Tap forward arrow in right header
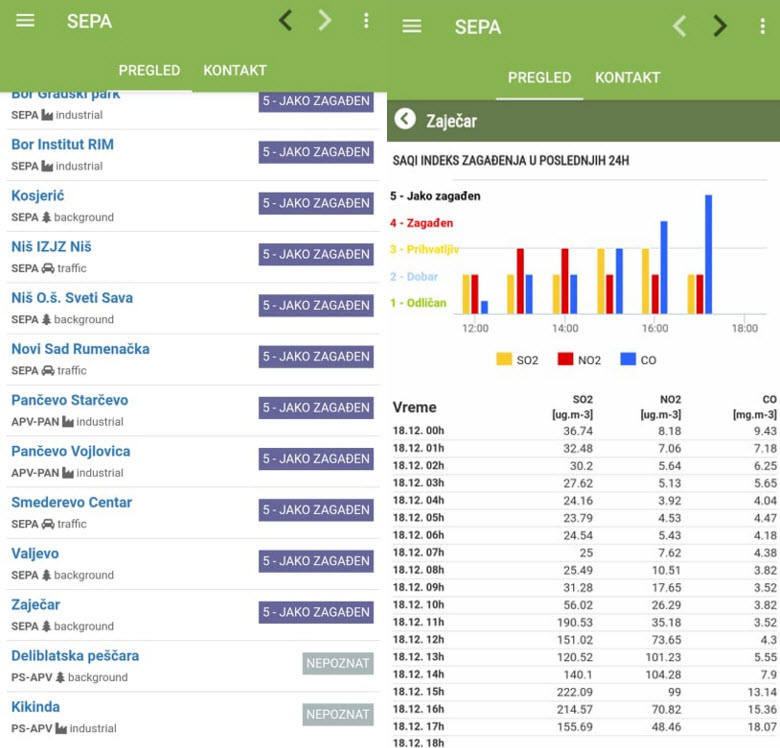 [x=720, y=26]
